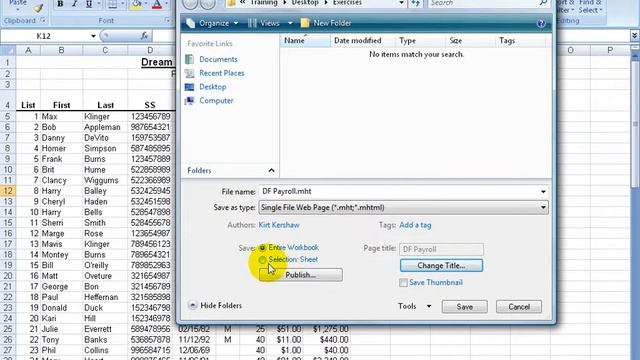Open Desktop in Favorite Links

tap(213, 87)
